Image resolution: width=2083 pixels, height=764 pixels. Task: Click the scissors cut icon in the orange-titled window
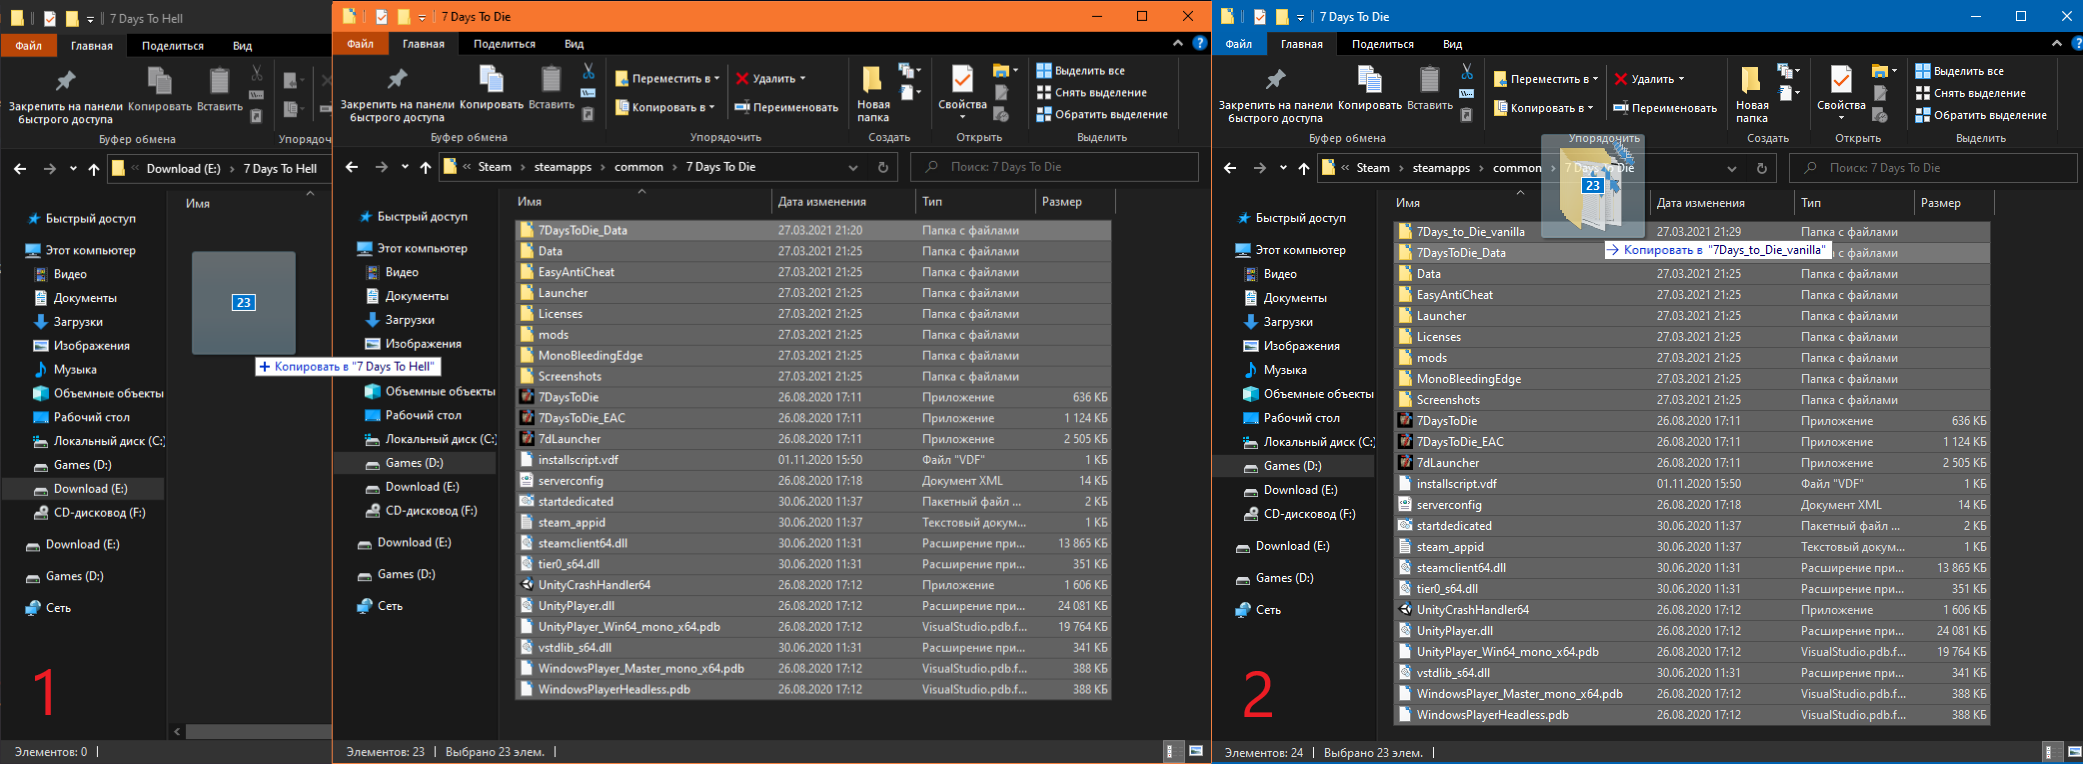tap(588, 70)
